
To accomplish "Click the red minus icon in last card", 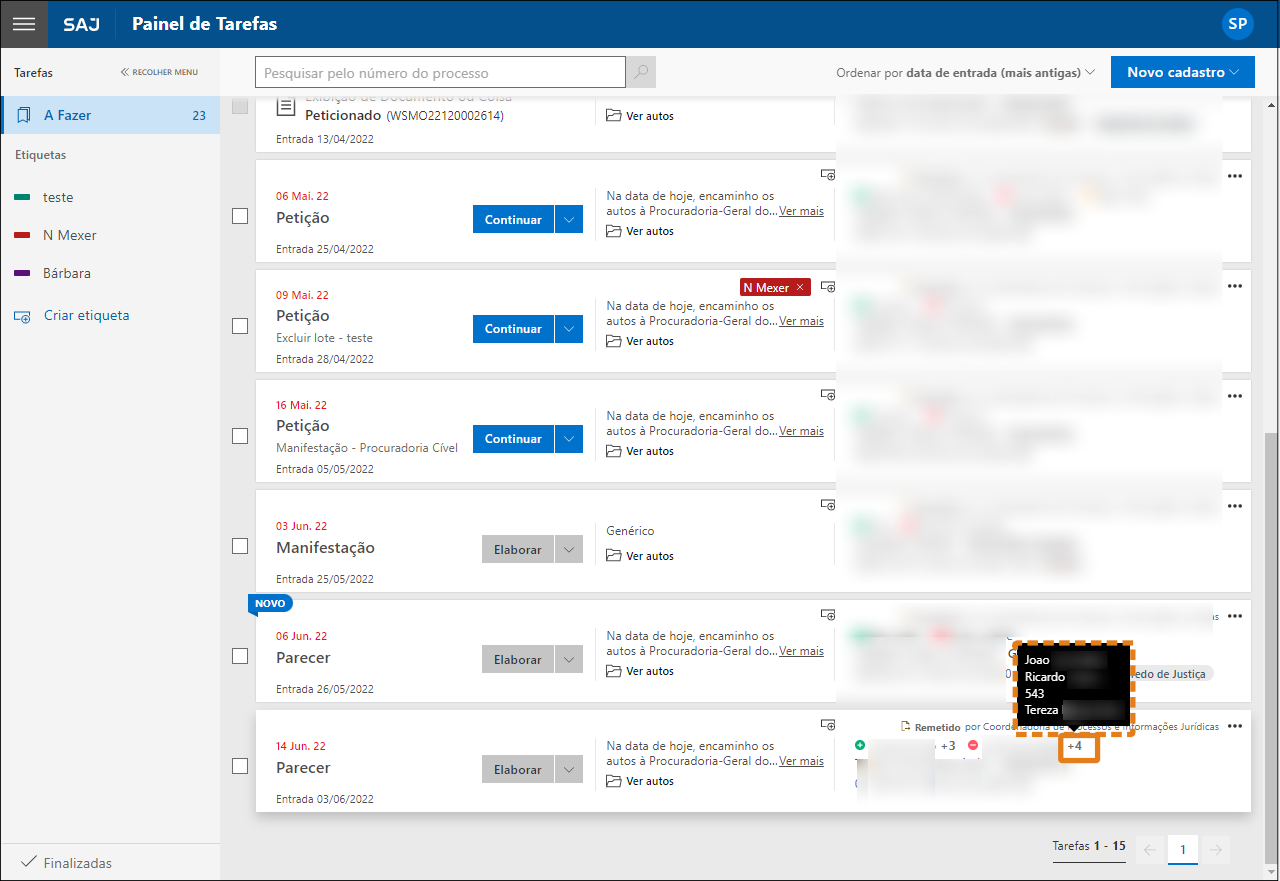I will (x=973, y=746).
